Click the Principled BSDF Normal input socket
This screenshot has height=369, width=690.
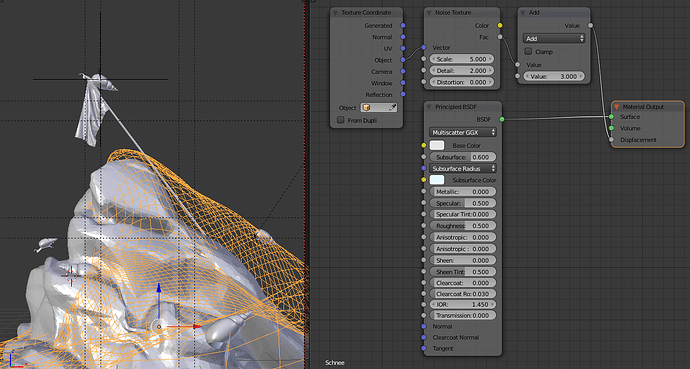[x=424, y=326]
